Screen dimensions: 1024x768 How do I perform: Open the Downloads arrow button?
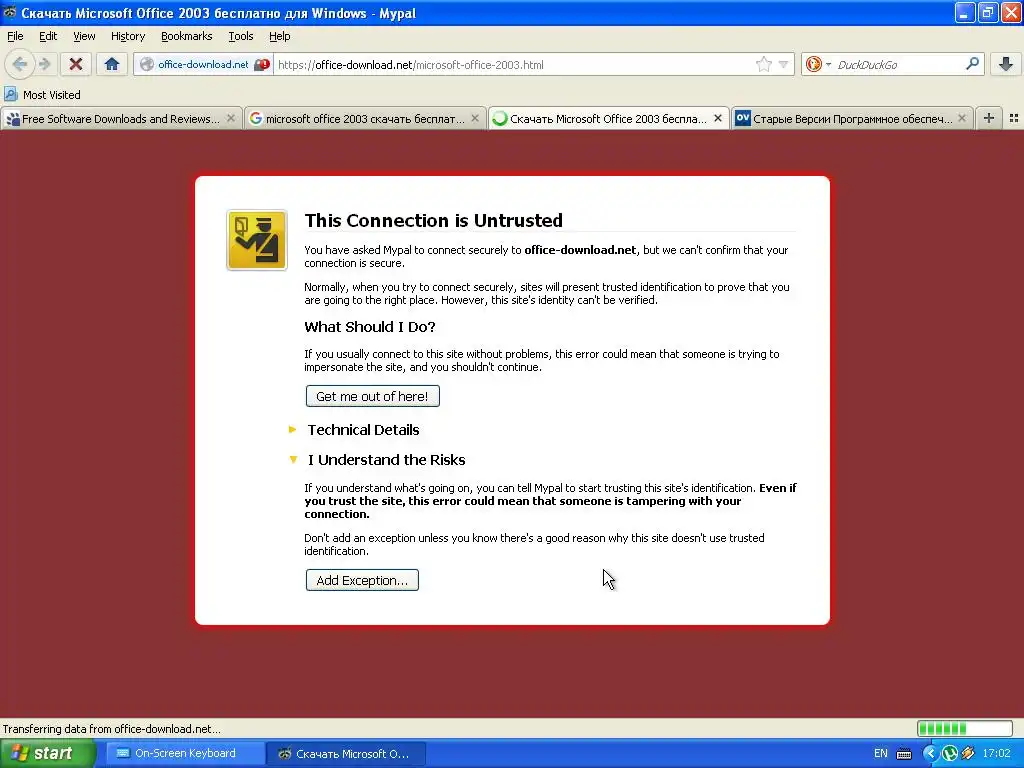coord(1006,64)
